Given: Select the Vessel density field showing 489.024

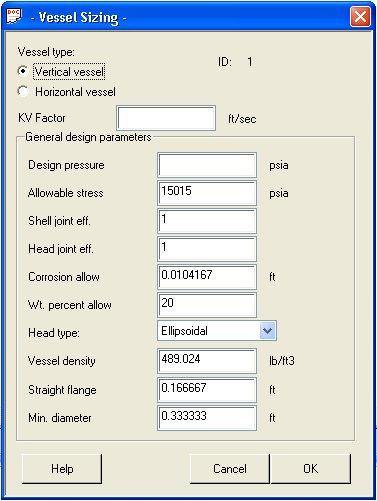Looking at the screenshot, I should click(207, 361).
